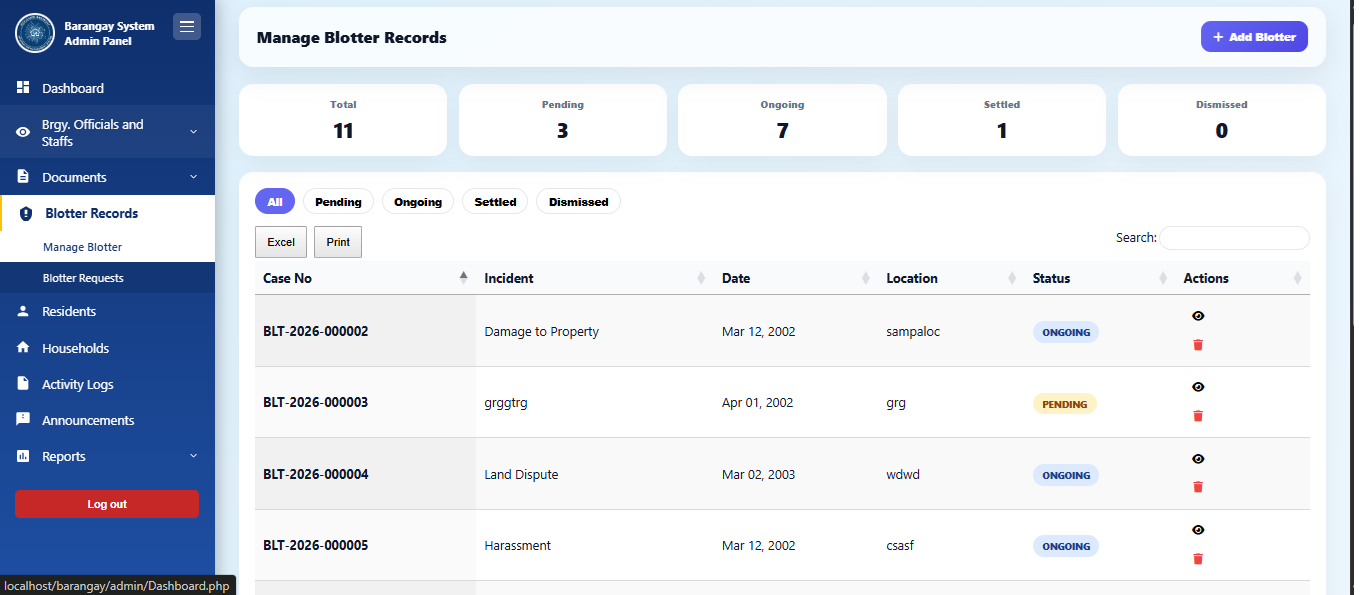The width and height of the screenshot is (1360, 595).
Task: Click the Search input field
Action: 1234,238
